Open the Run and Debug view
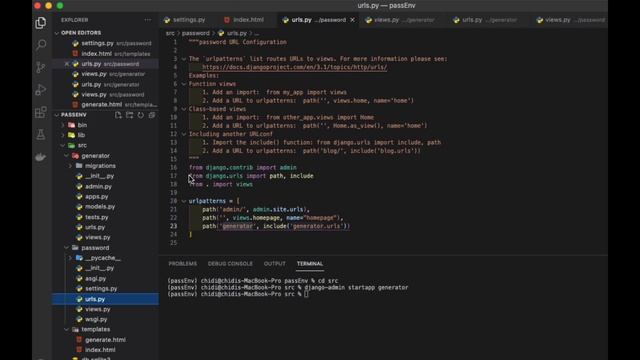This screenshot has height=360, width=640. click(x=40, y=90)
